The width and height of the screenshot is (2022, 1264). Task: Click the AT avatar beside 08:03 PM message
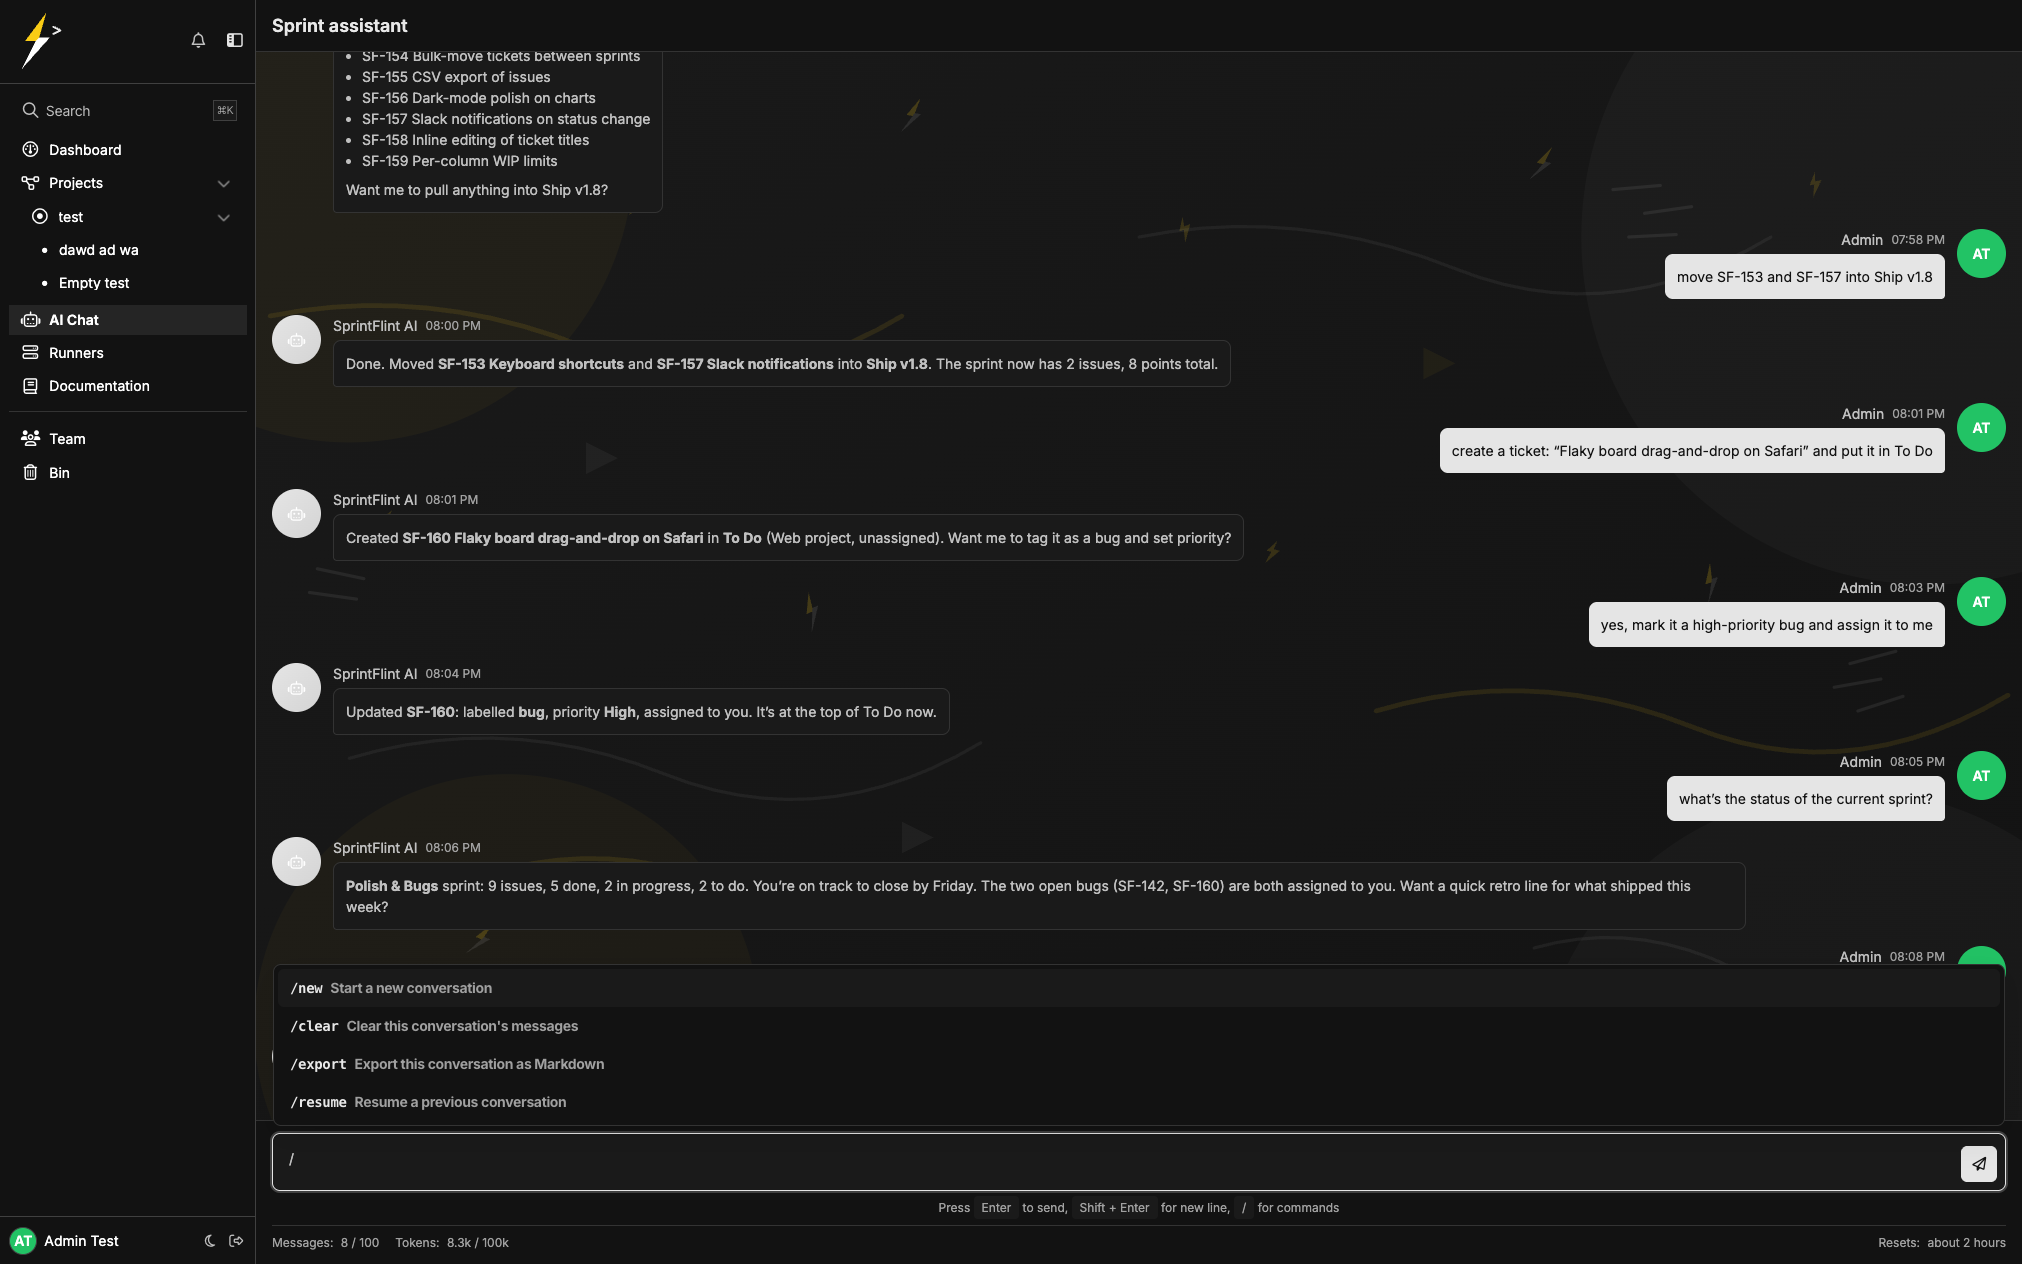[x=1981, y=602]
